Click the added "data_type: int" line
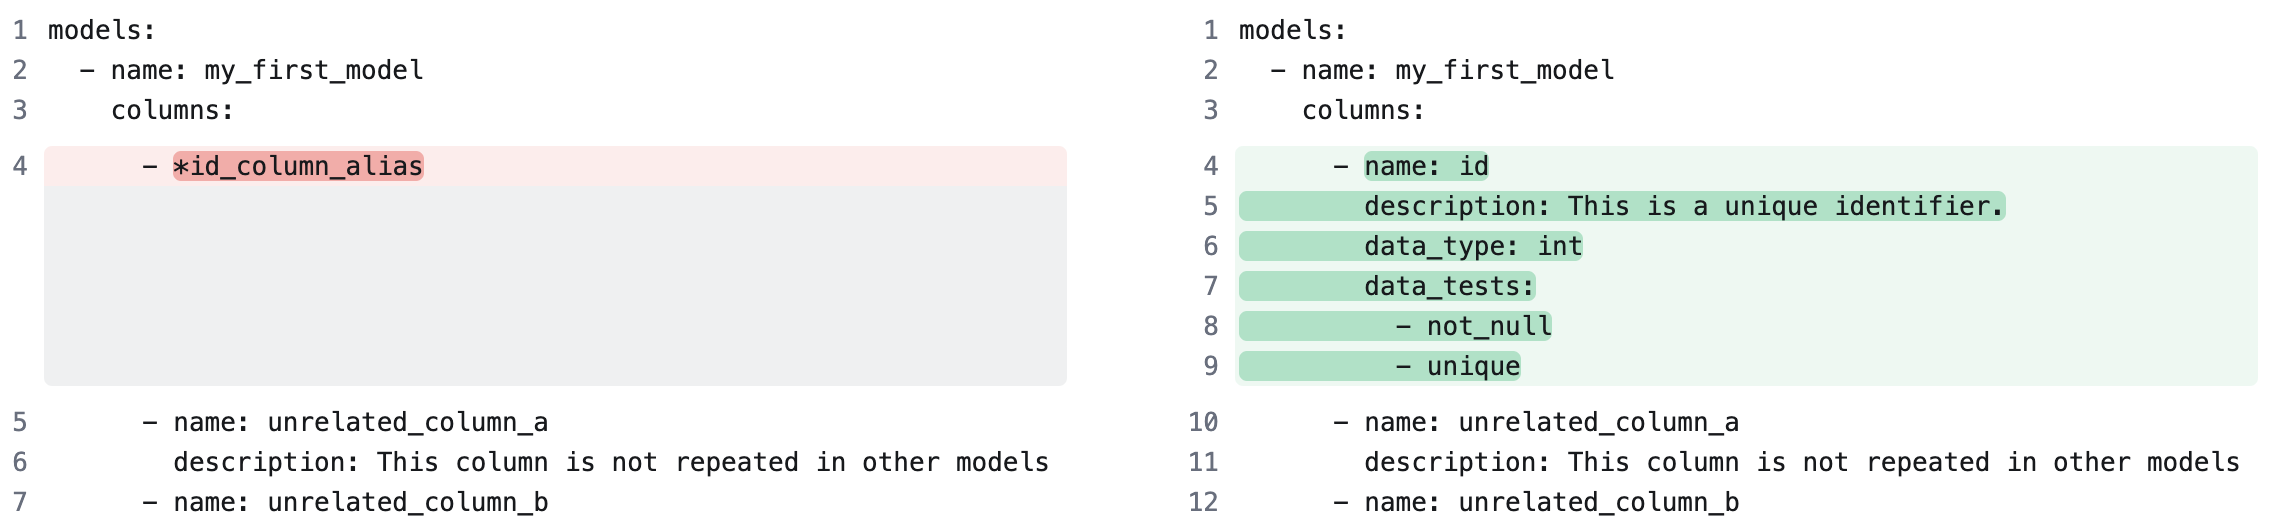The width and height of the screenshot is (2278, 528). point(1473,246)
